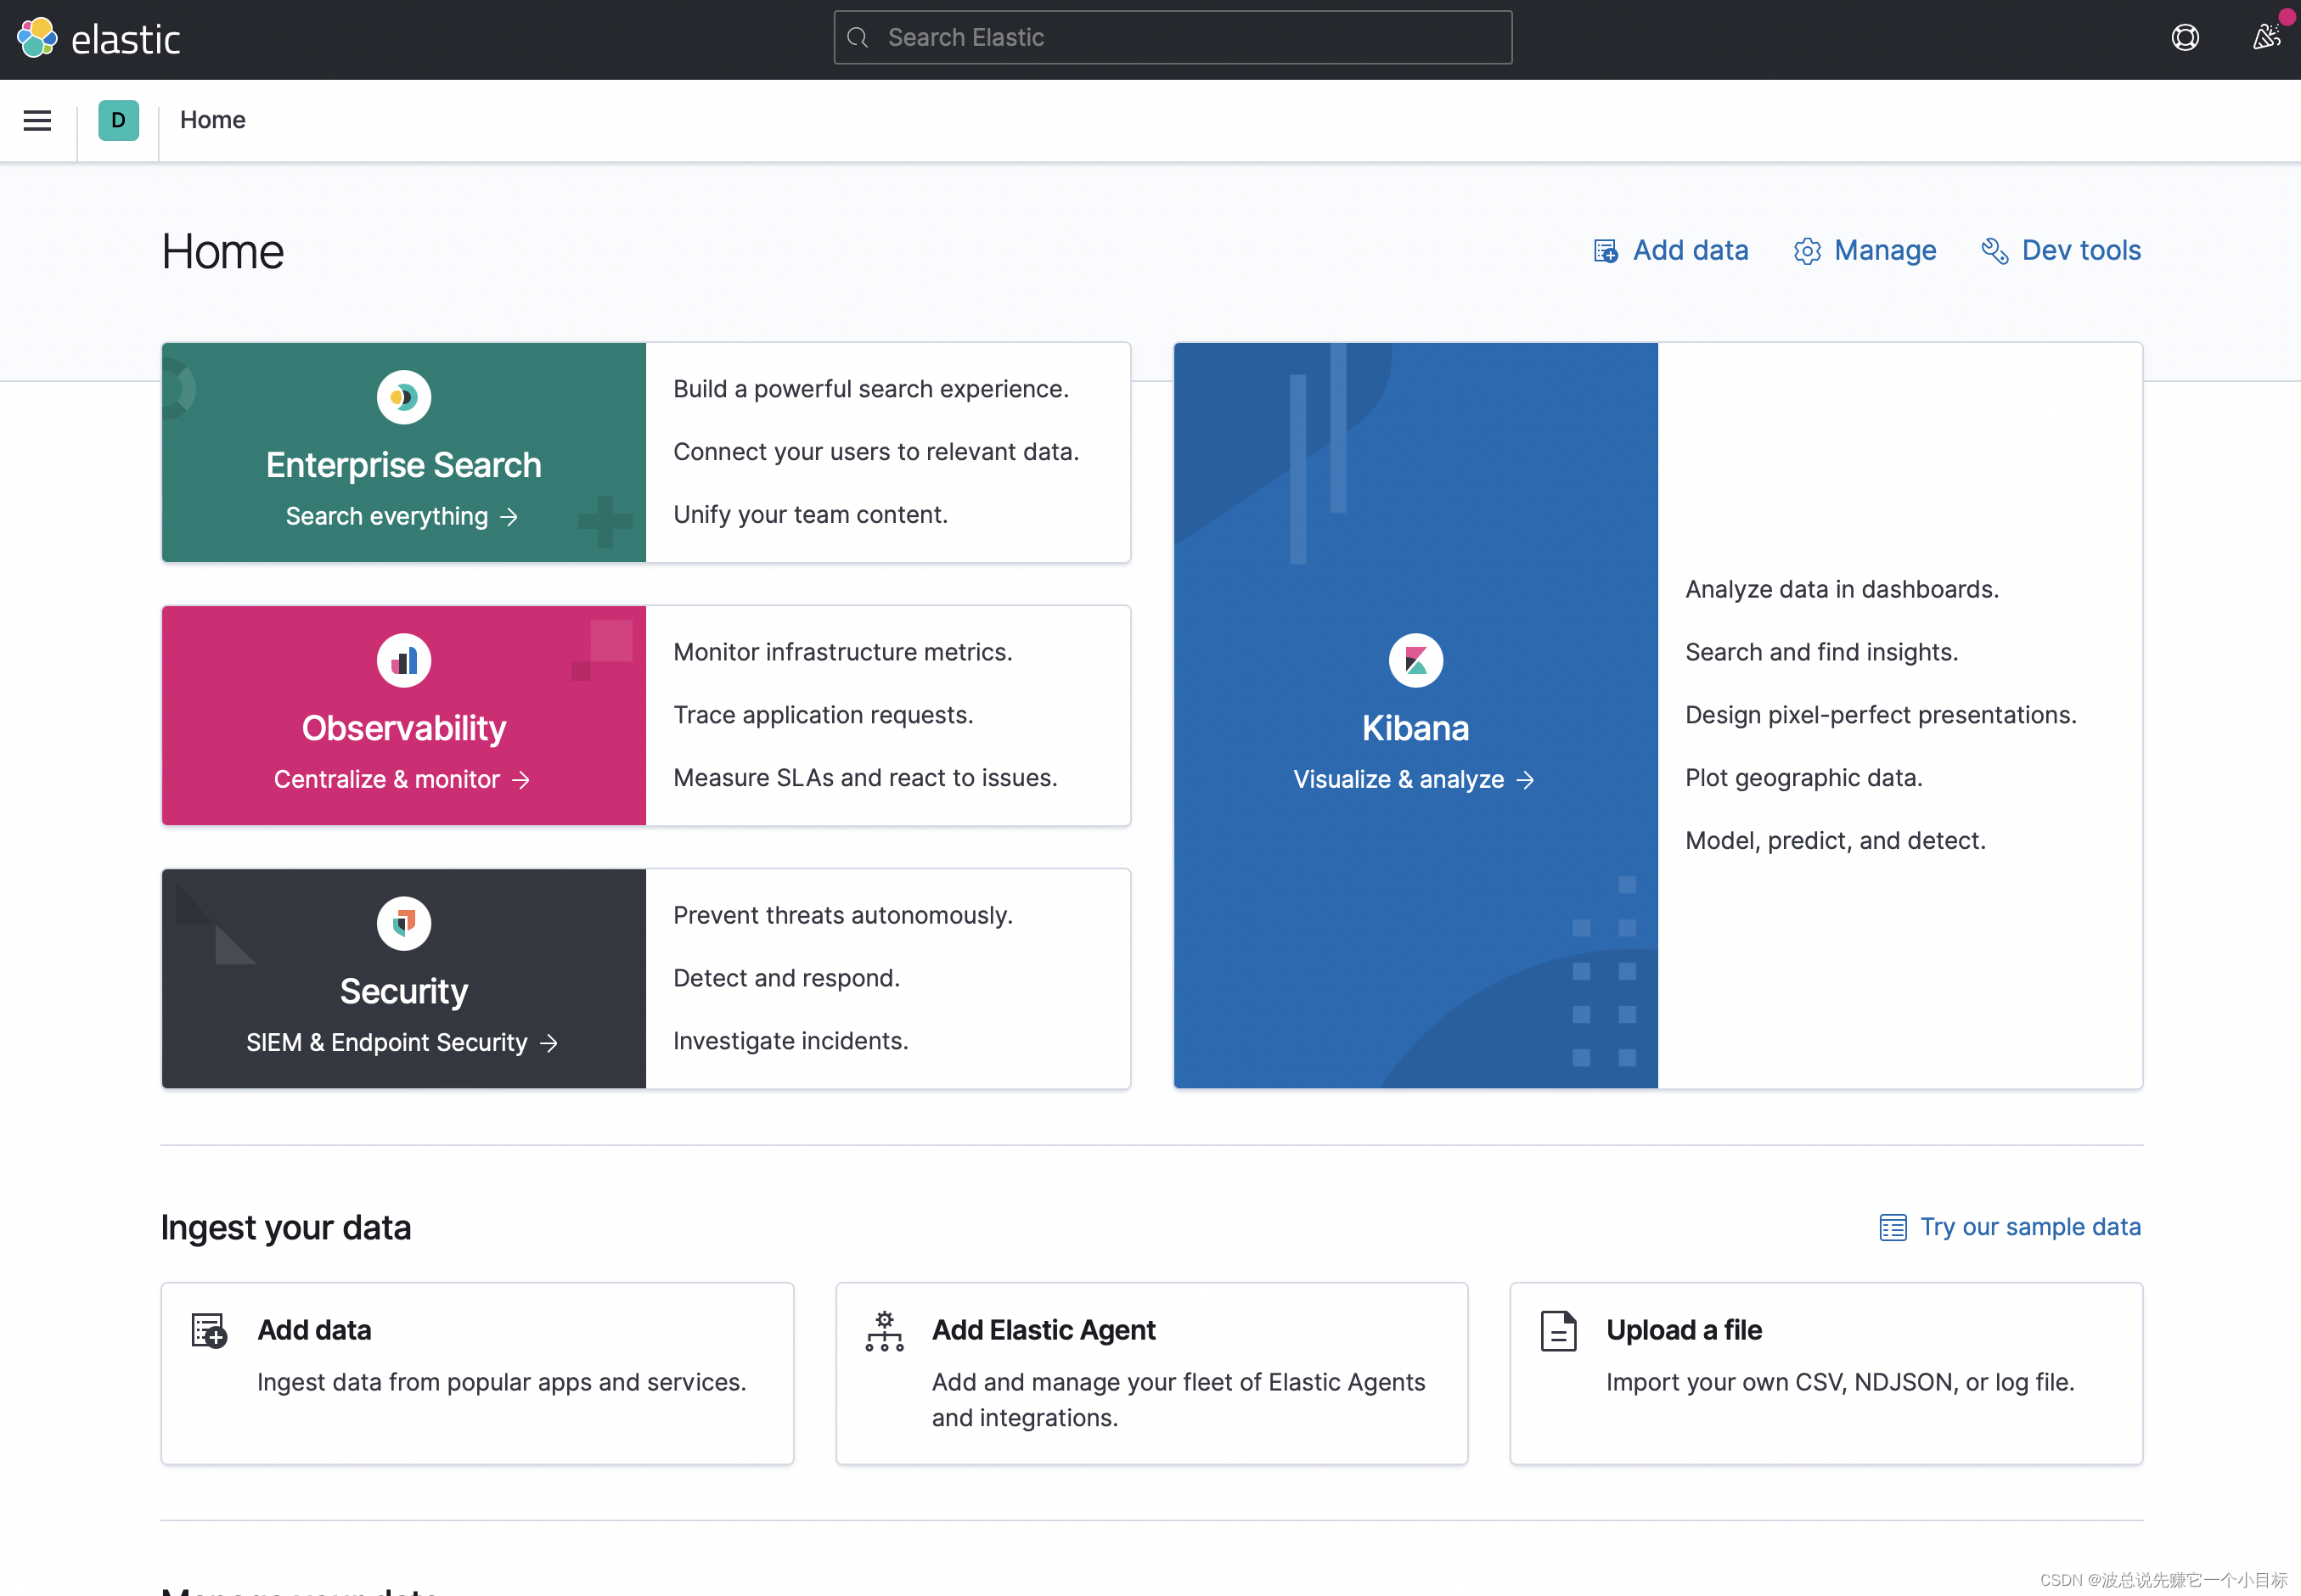Screen dimensions: 2301x1596
Task: Click the Upload a file document icon
Action: point(1559,1331)
